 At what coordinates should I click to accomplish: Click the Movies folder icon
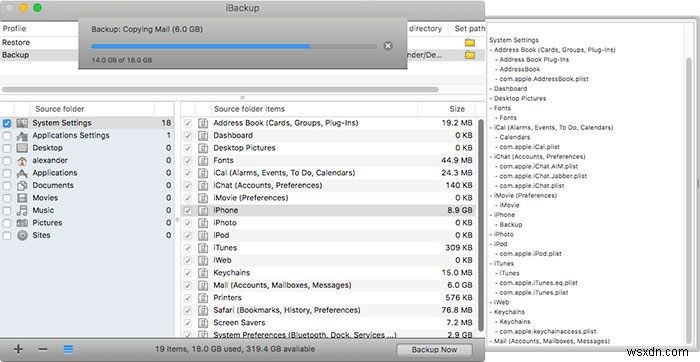pyautogui.click(x=22, y=198)
